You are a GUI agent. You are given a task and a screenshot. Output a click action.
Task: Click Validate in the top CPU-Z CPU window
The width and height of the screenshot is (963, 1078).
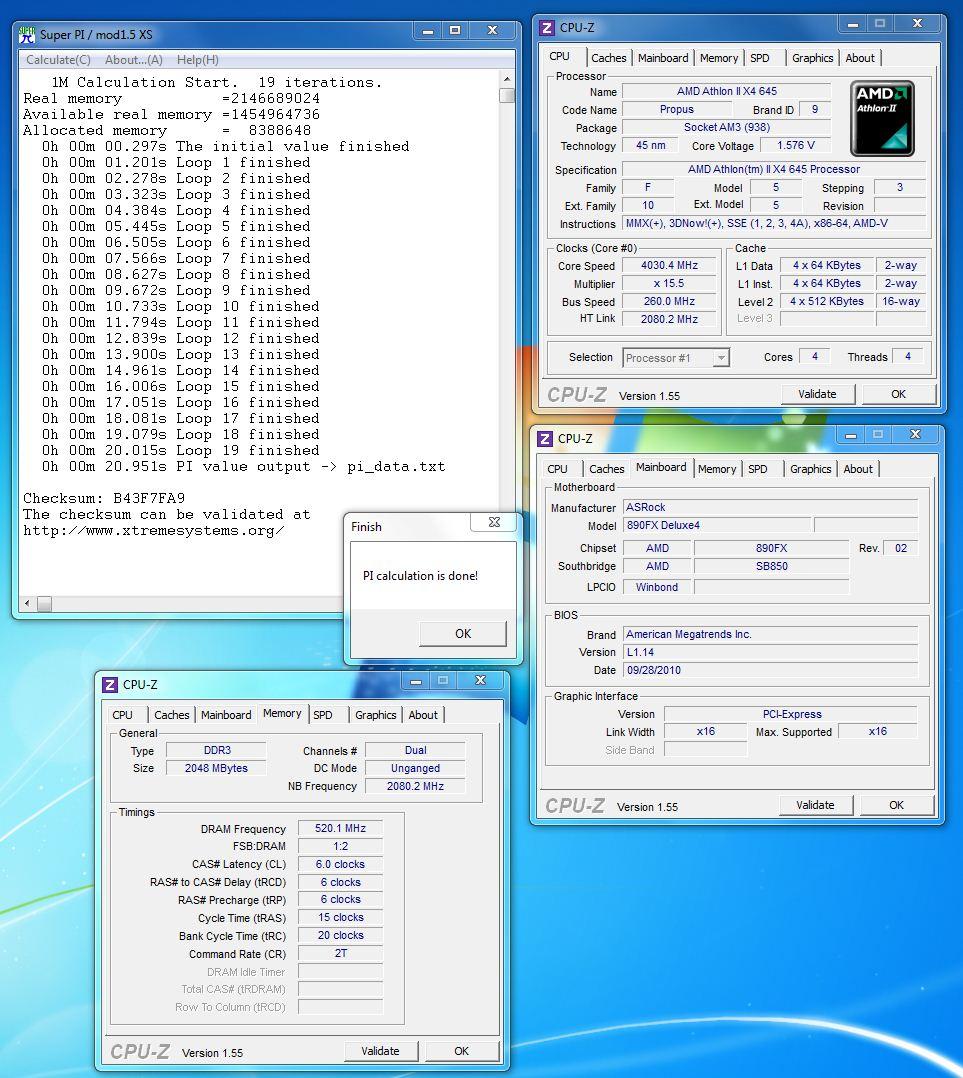point(817,394)
